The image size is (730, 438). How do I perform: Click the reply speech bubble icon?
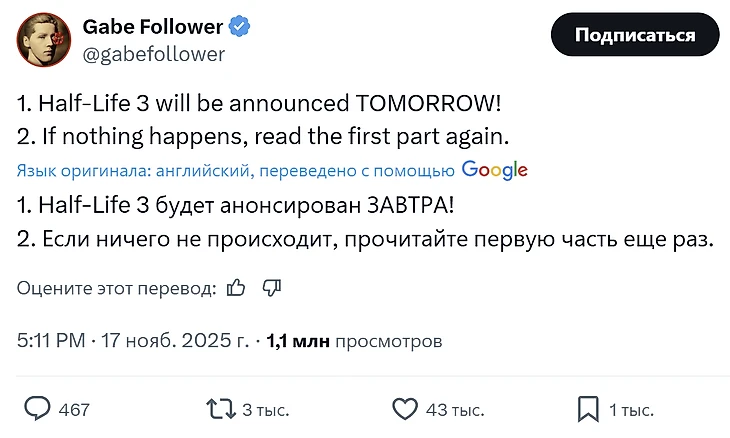click(x=38, y=408)
